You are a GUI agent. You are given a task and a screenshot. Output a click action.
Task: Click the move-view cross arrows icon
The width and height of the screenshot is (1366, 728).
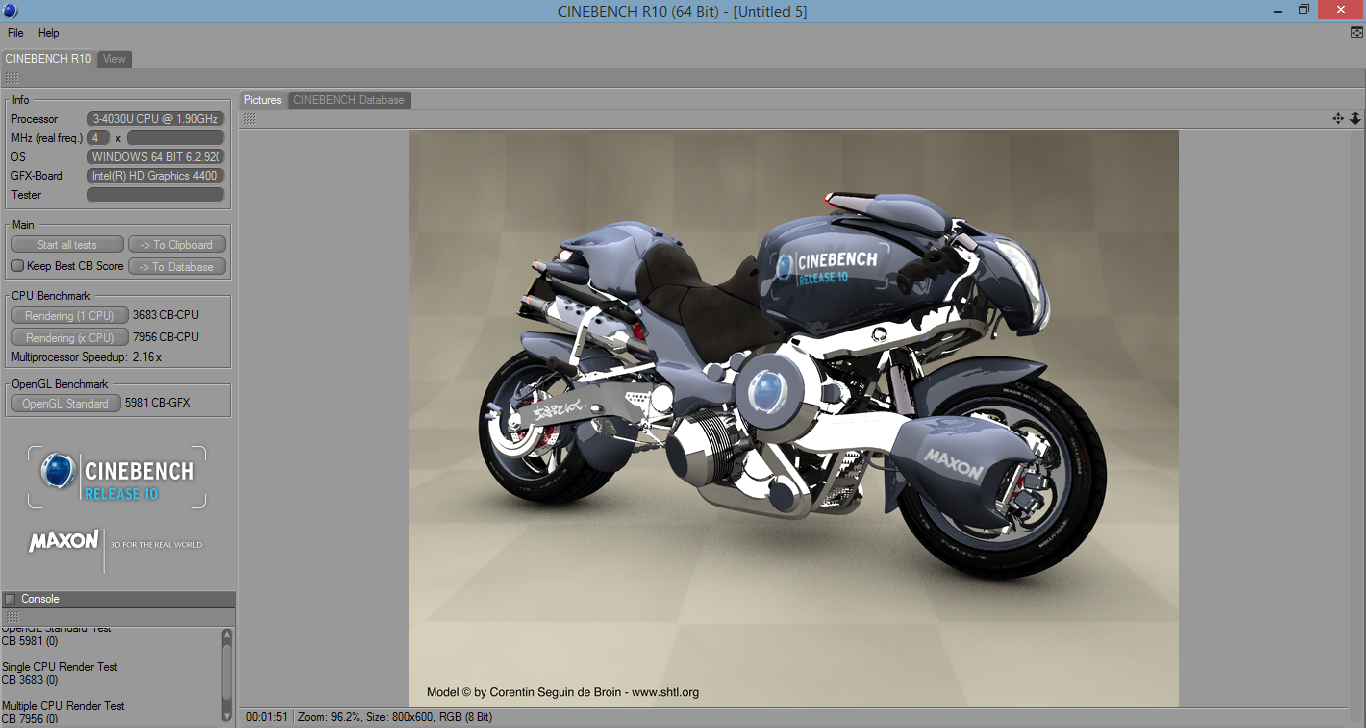(1338, 118)
